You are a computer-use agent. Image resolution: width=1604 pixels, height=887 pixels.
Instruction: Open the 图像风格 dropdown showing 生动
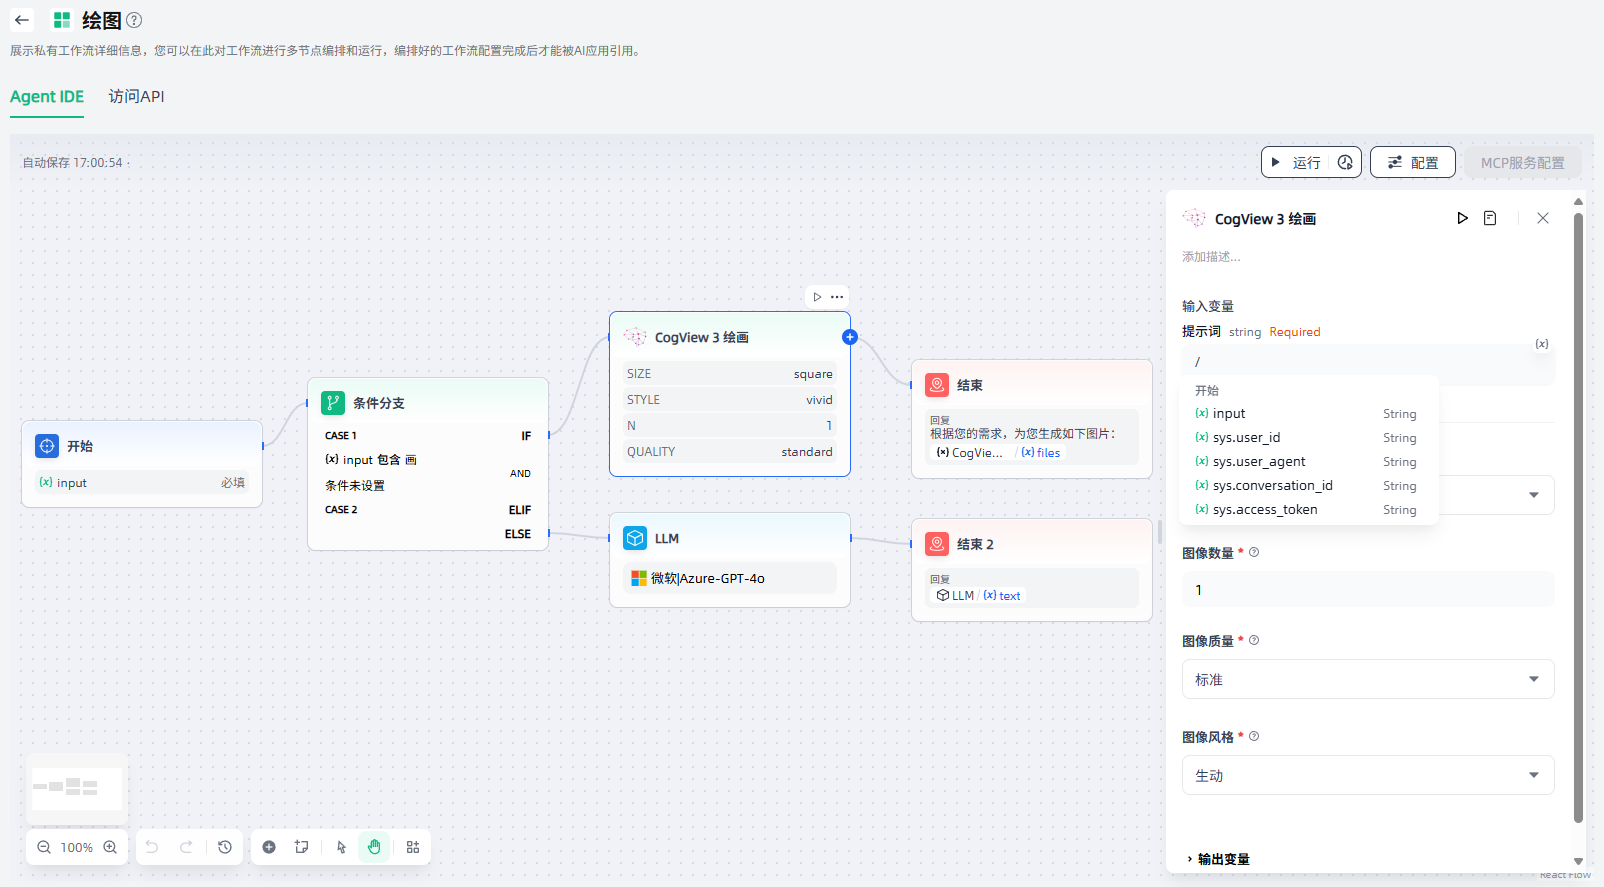coord(1367,775)
